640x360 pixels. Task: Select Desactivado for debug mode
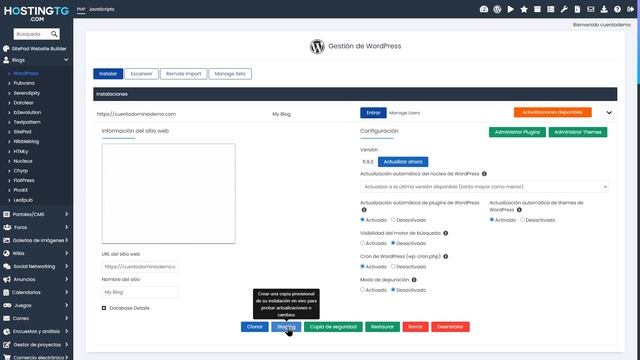(x=393, y=290)
